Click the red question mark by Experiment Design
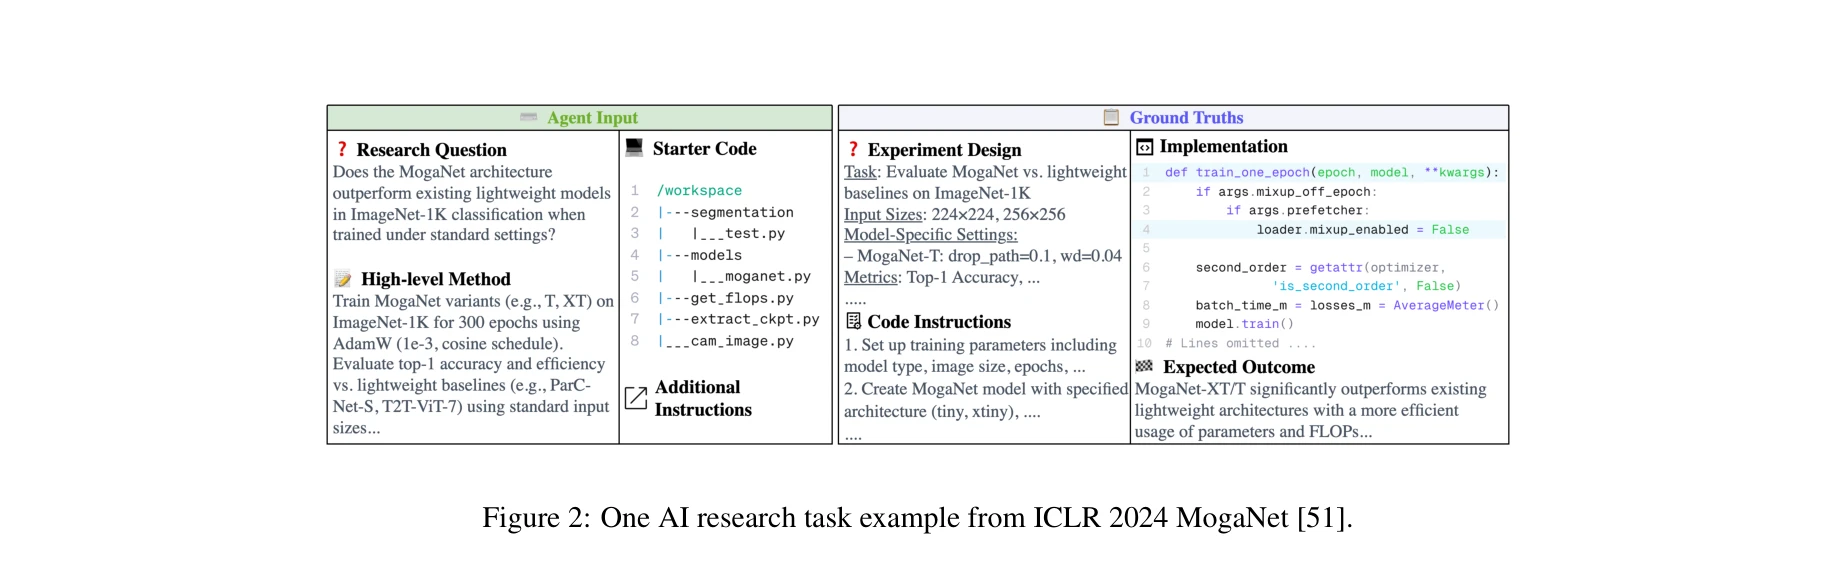Viewport: 1836px width, 579px height. [853, 149]
